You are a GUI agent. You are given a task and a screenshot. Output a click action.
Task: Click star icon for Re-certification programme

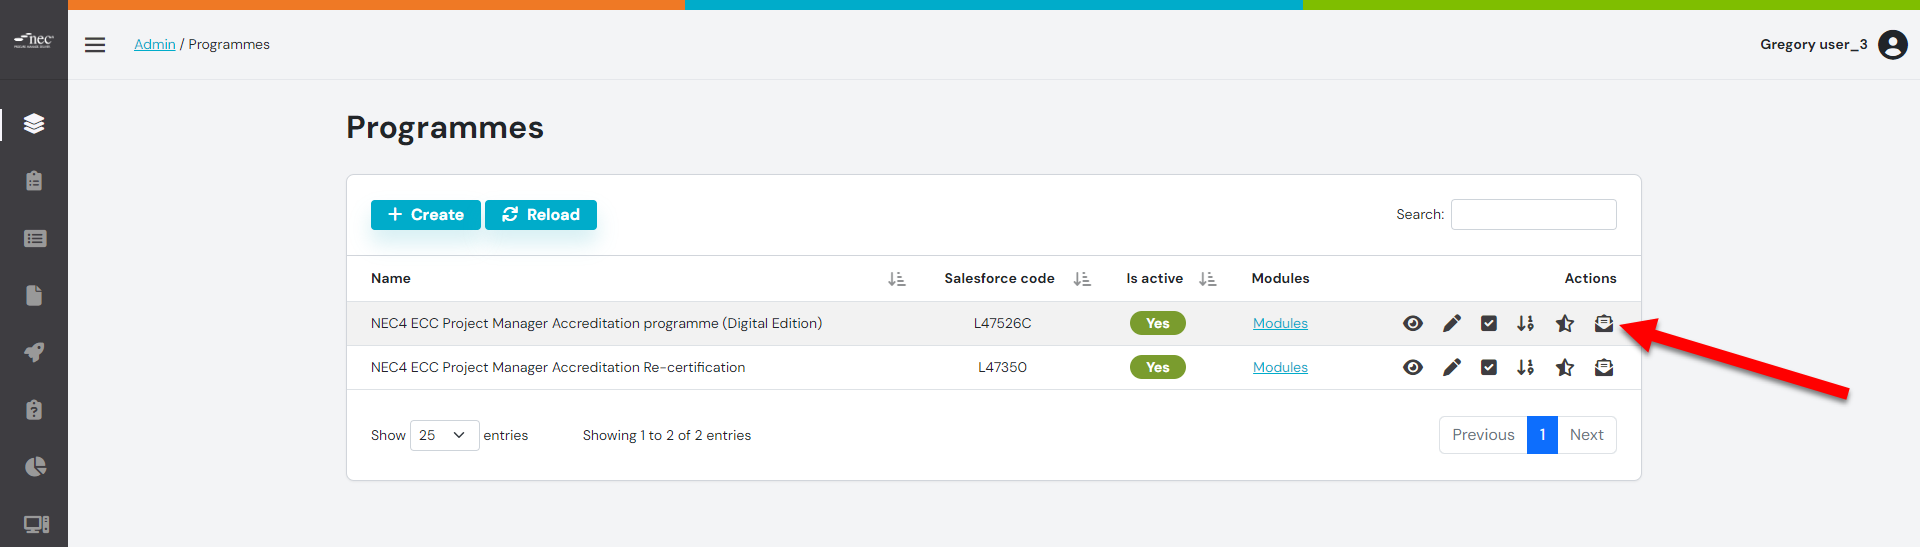(1565, 367)
